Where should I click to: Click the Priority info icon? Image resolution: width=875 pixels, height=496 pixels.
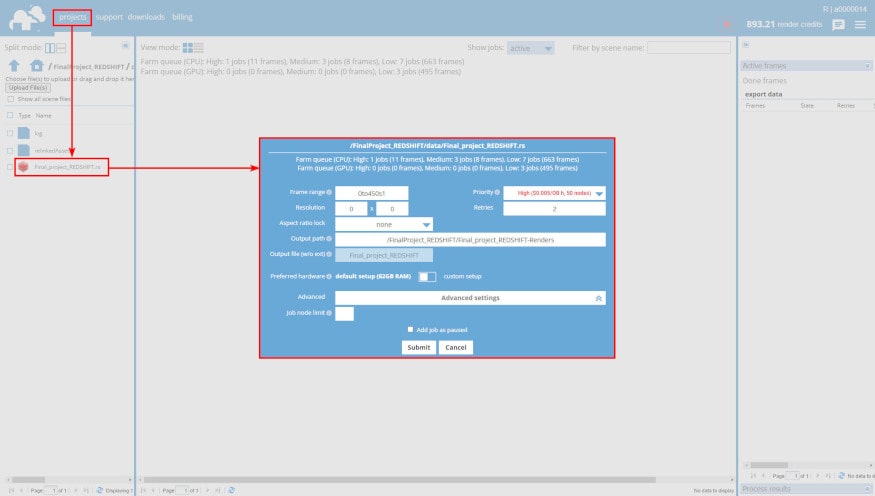click(497, 192)
